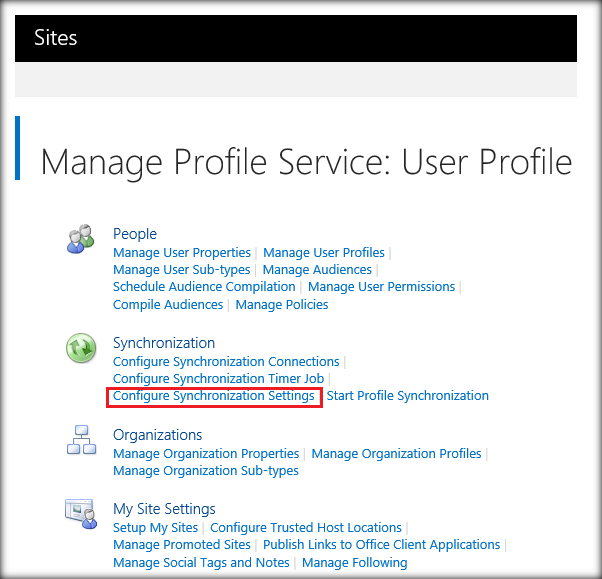Open Manage User Permissions
The height and width of the screenshot is (579, 602).
pos(381,287)
